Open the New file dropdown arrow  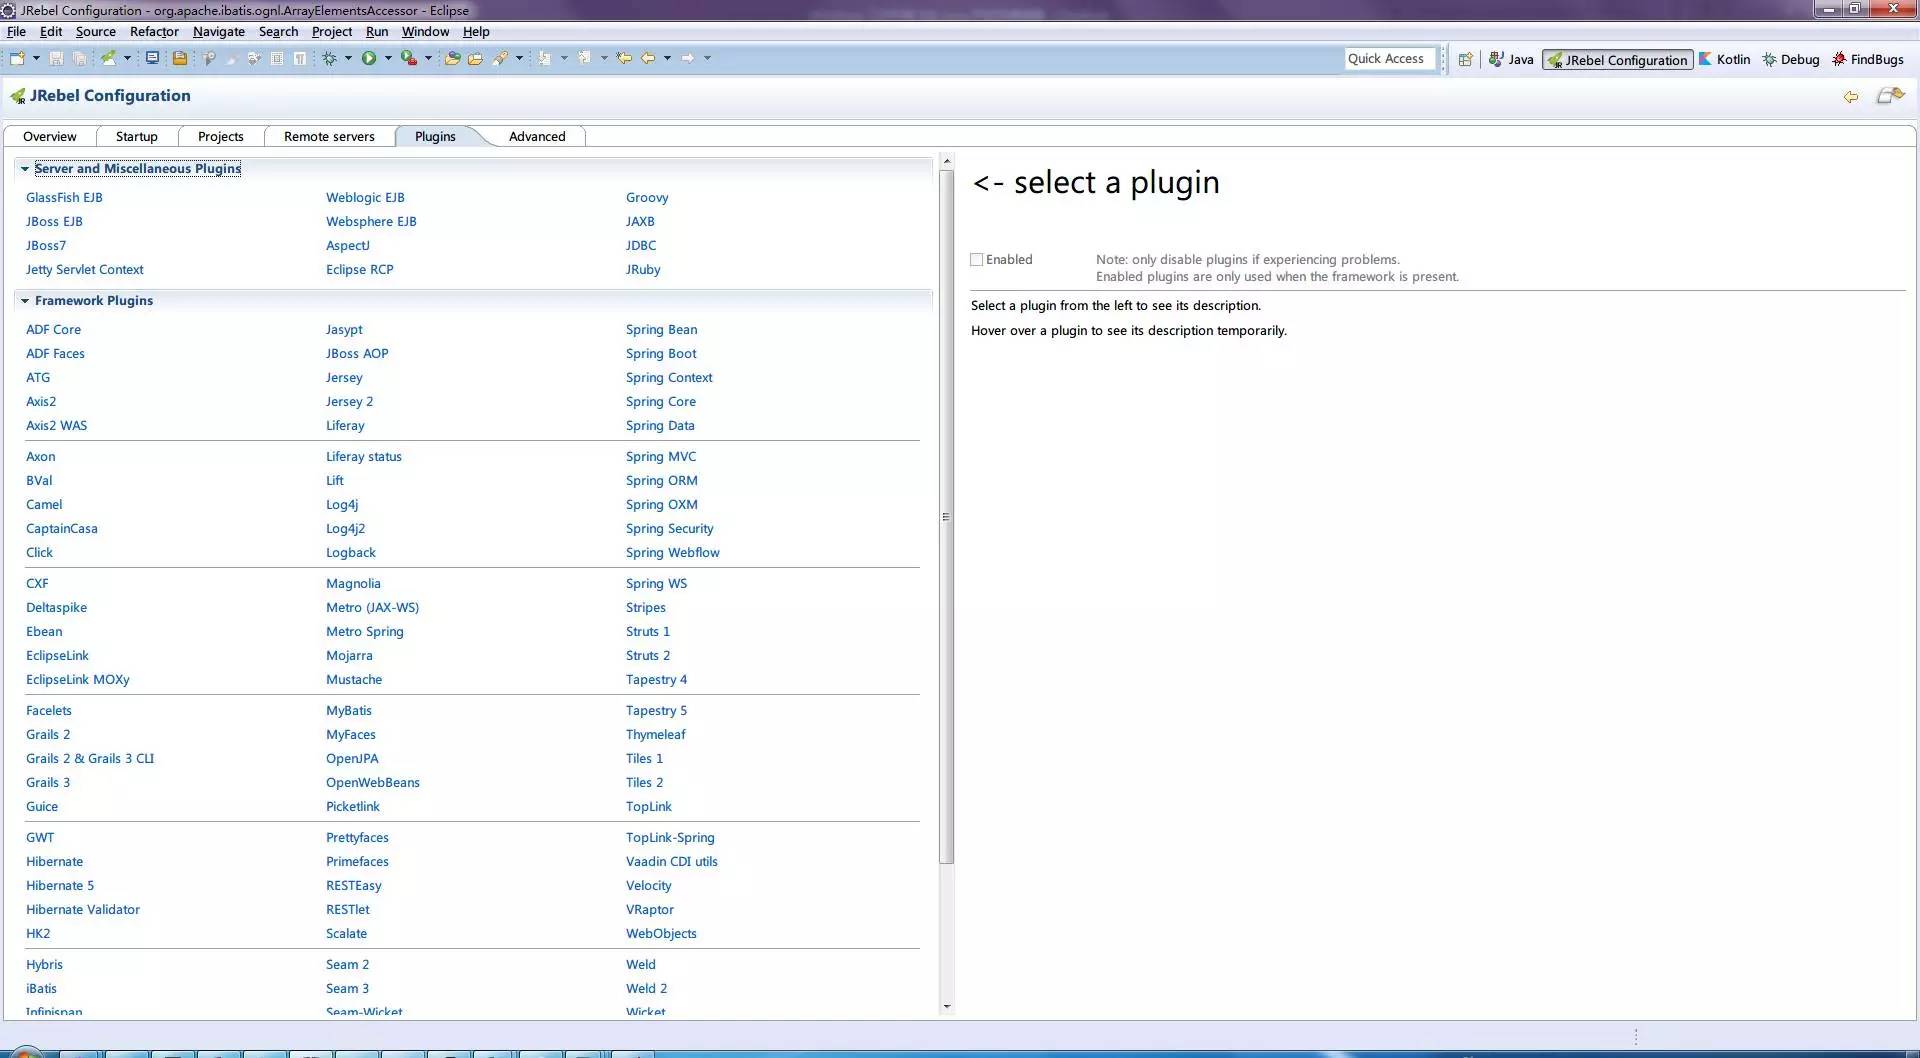(36, 58)
